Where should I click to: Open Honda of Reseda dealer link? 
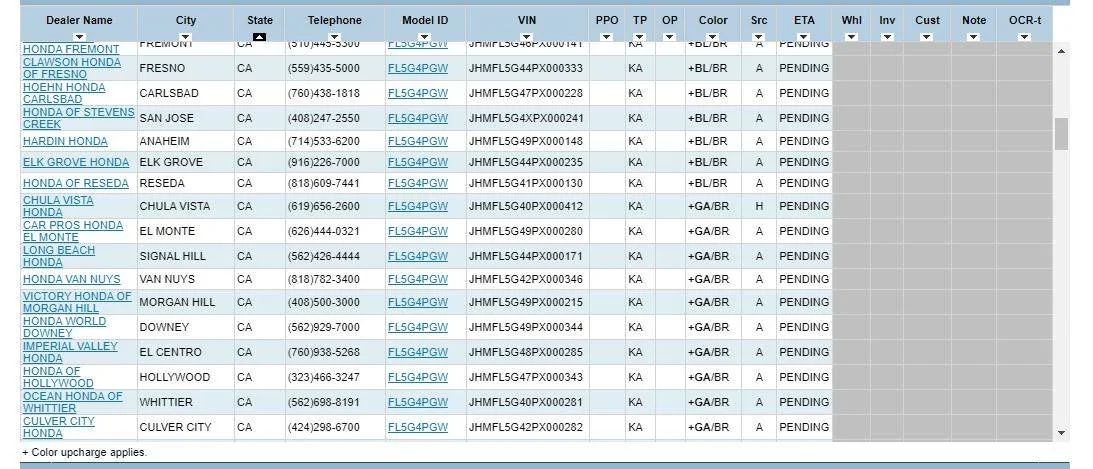[x=76, y=183]
